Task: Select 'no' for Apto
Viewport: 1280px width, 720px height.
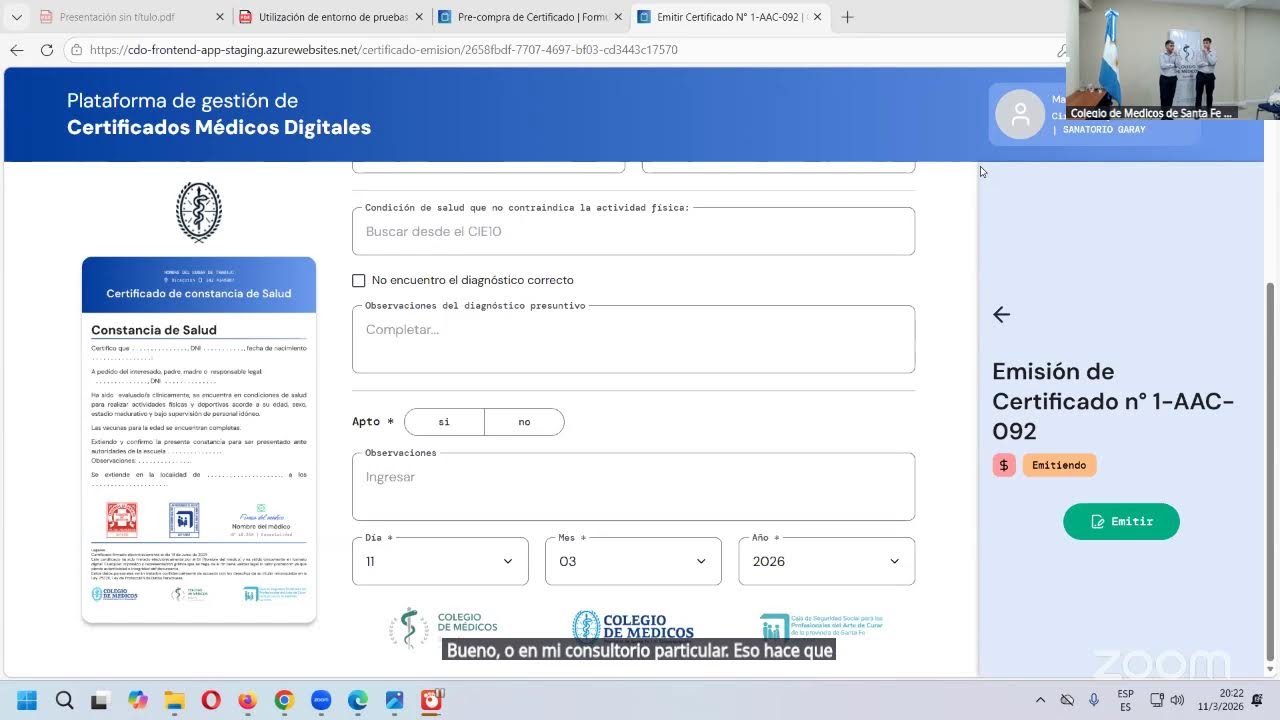Action: [x=524, y=422]
